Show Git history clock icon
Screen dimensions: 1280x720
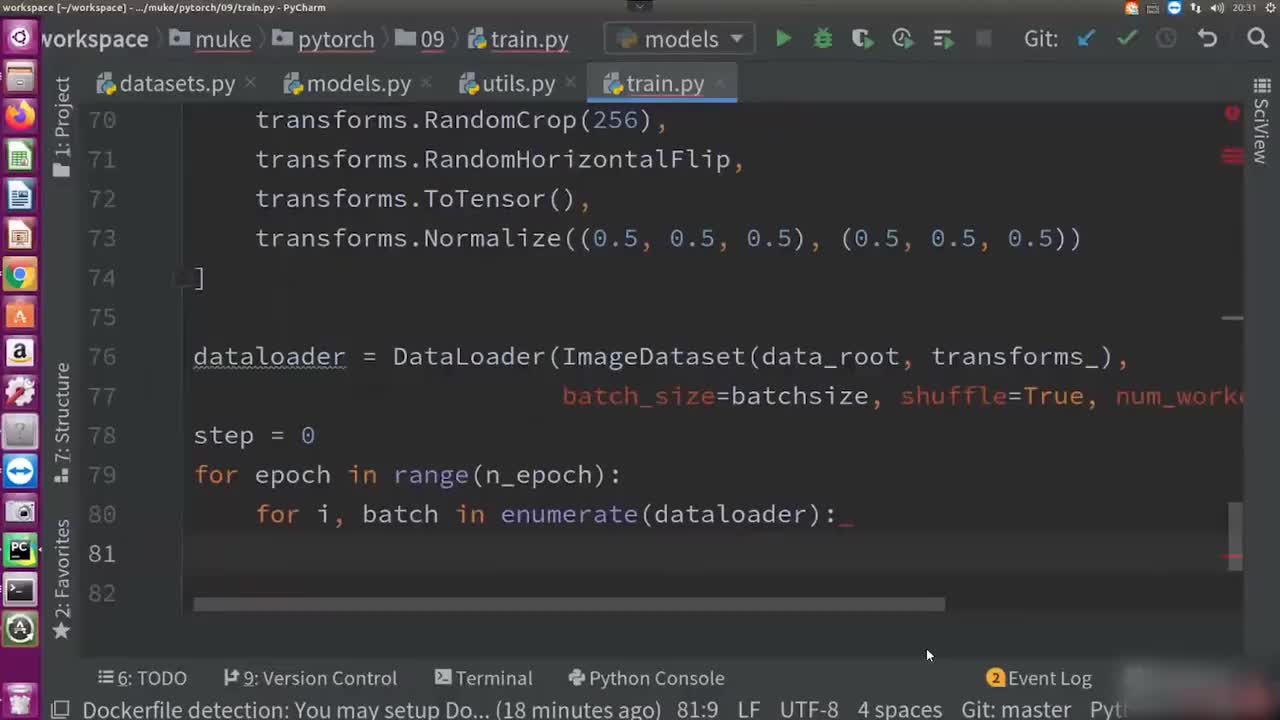pyautogui.click(x=1166, y=39)
